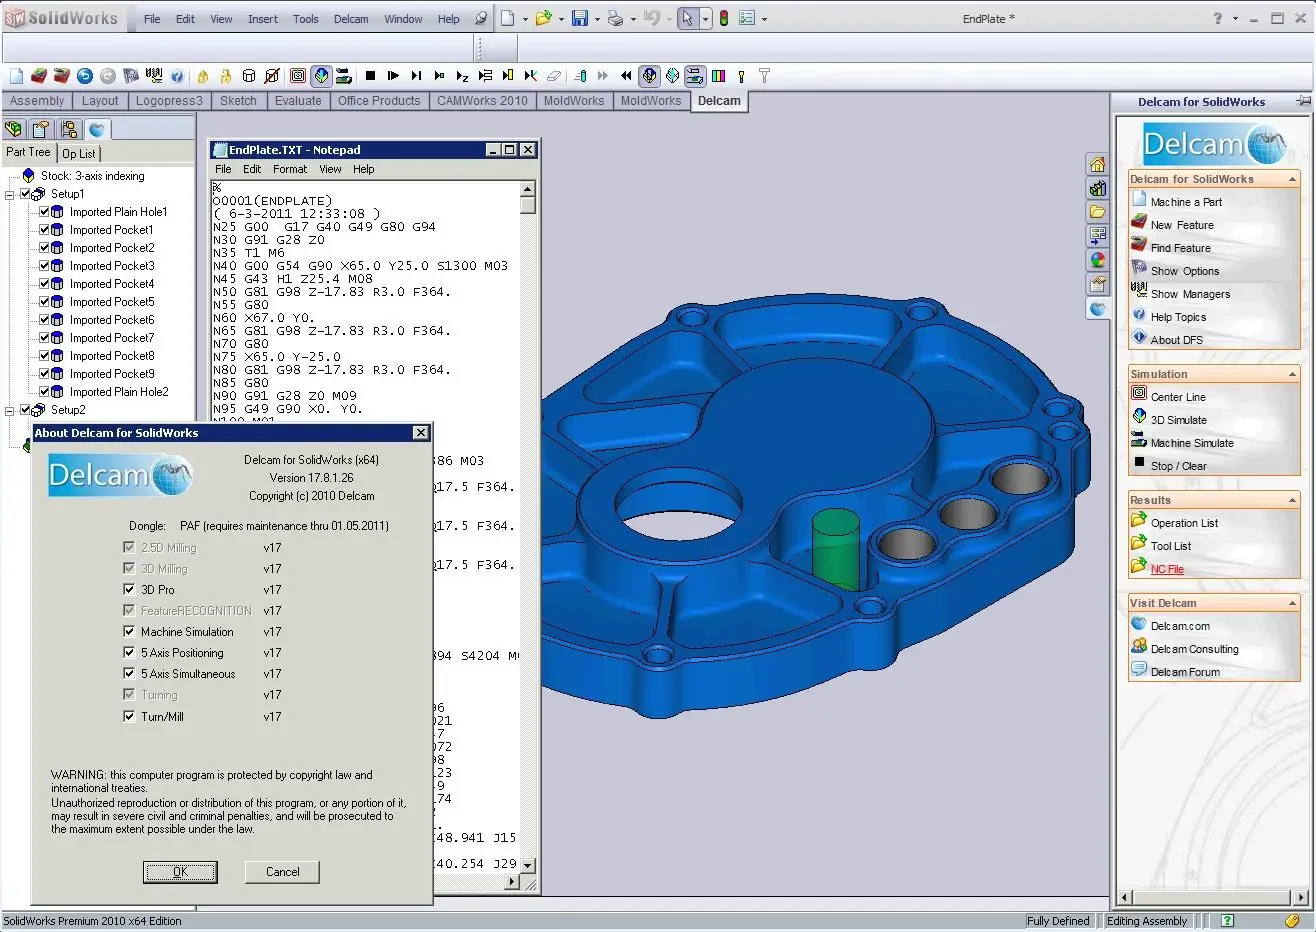Open the SolidWorks Insert menu
Image resolution: width=1316 pixels, height=932 pixels.
[x=263, y=19]
